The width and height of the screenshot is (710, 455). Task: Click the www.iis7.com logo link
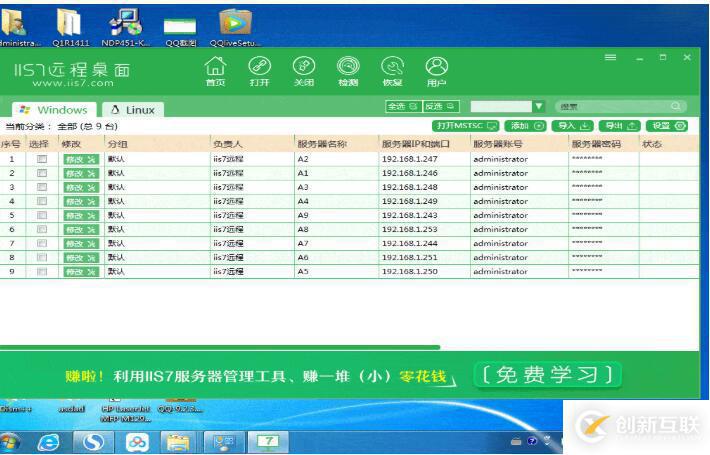pos(73,83)
